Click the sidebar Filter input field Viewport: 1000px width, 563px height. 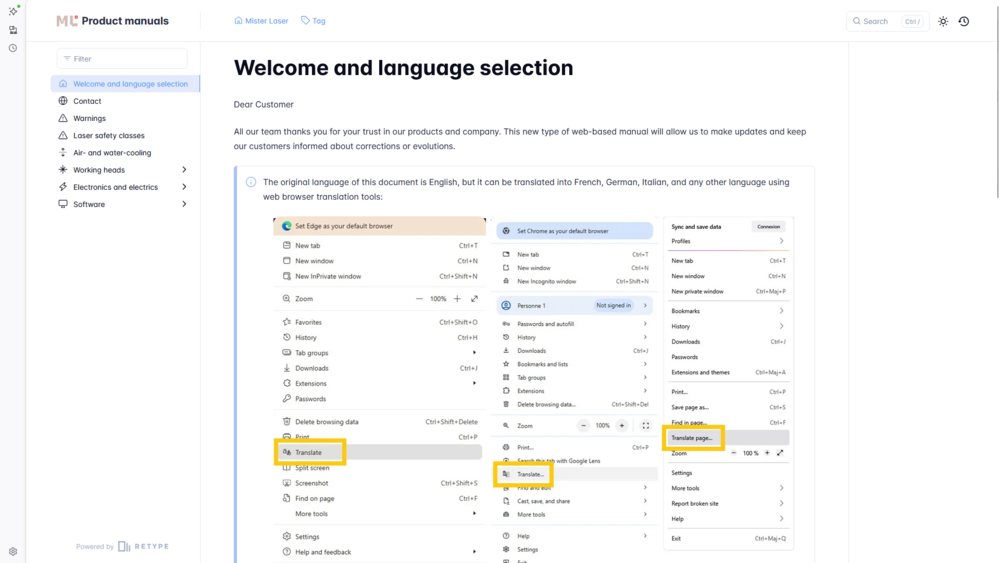122,59
